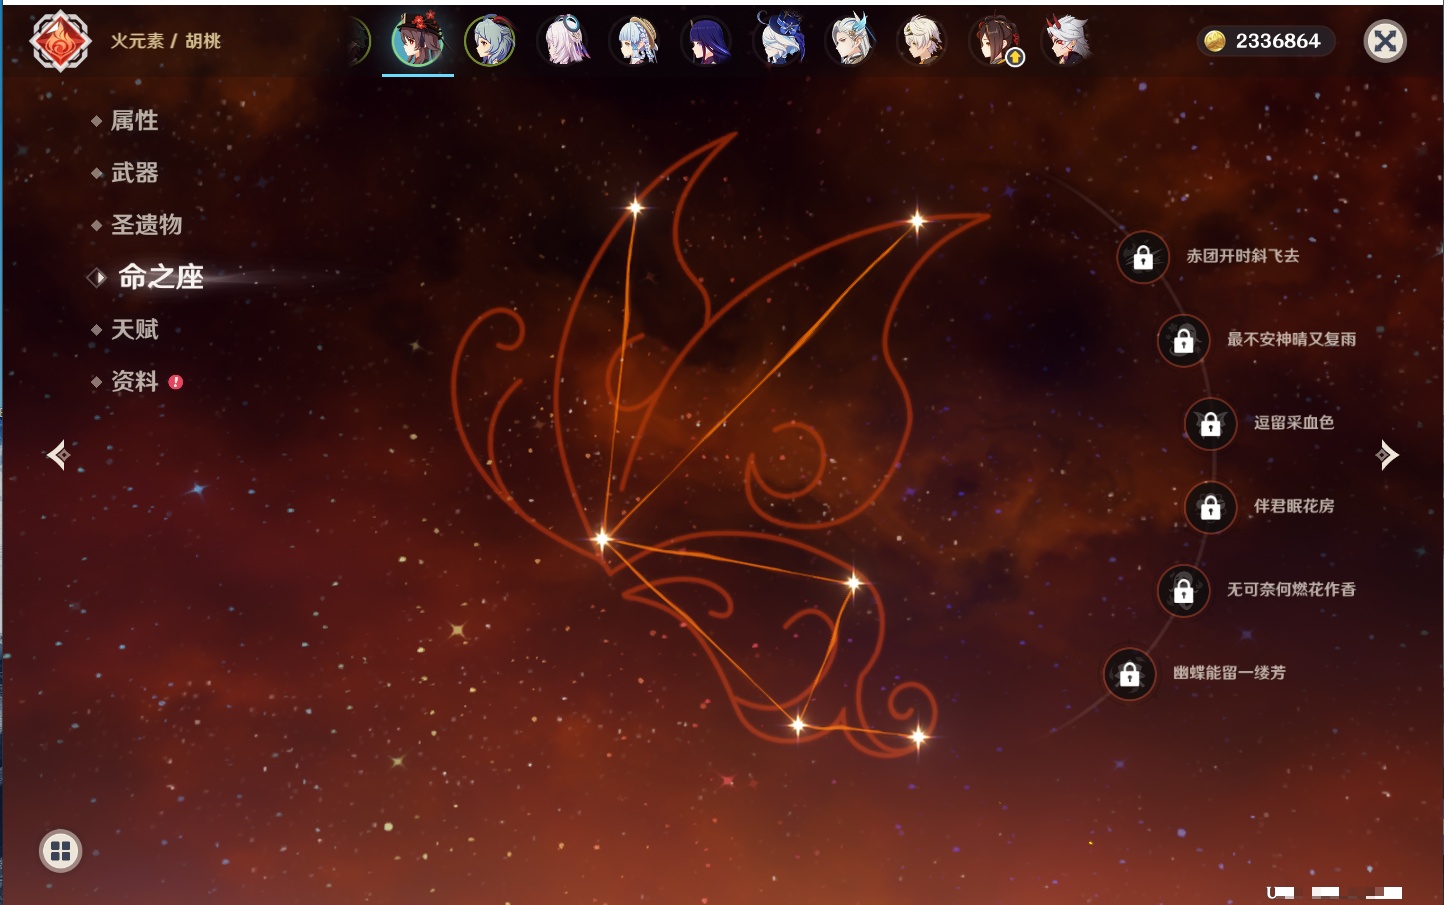The image size is (1444, 905).
Task: Pick the dark purple-haired character avatar
Action: coord(707,42)
